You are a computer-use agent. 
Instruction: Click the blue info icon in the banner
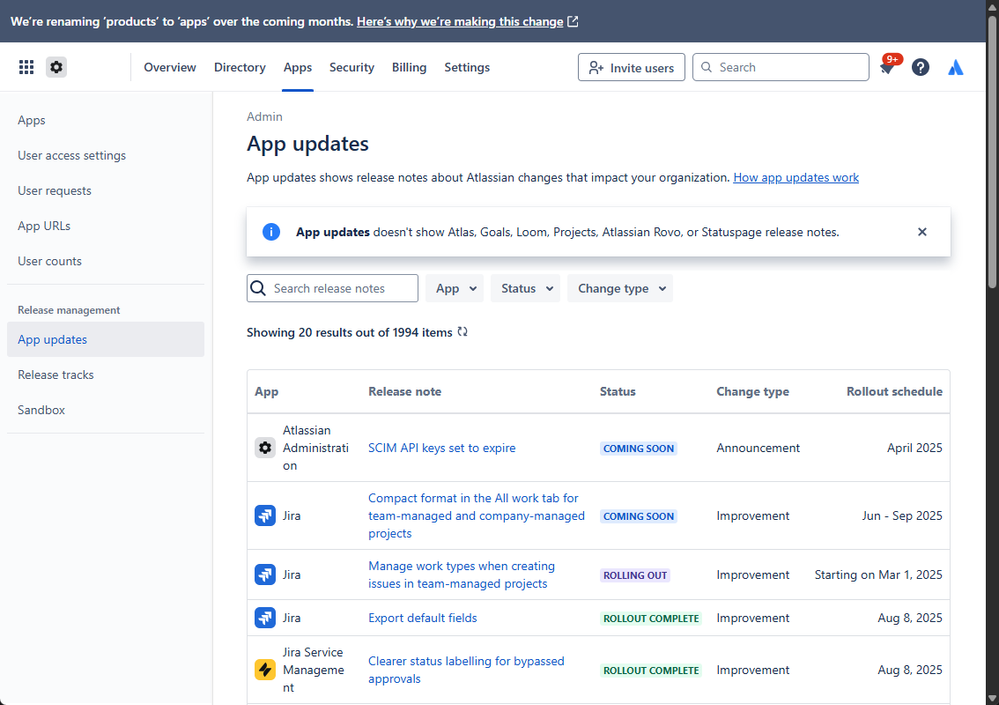point(271,232)
